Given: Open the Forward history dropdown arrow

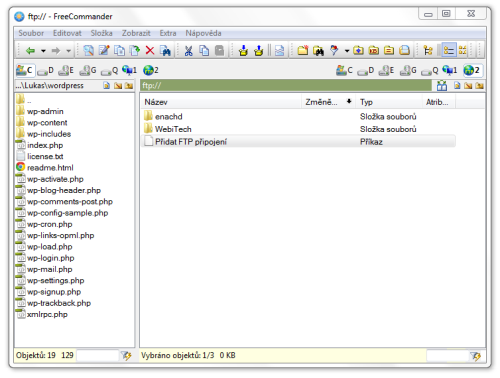Looking at the screenshot, I should tap(69, 51).
